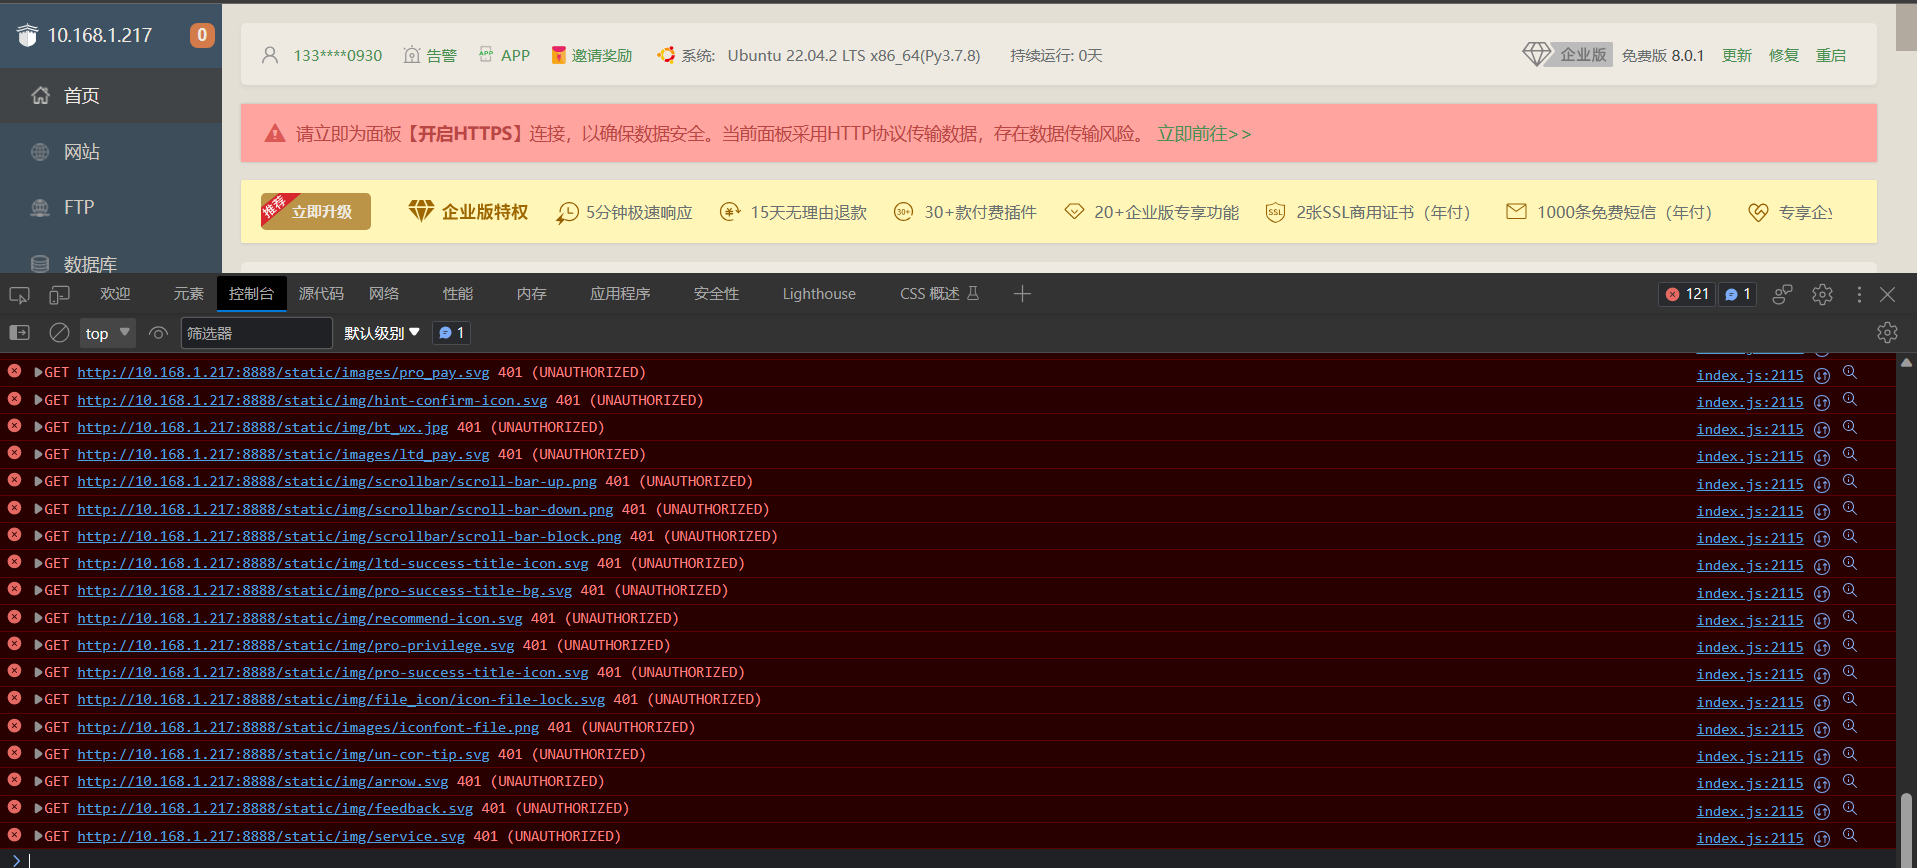Expand the recommend-icon.svg error entry
1917x868 pixels.
[x=38, y=618]
